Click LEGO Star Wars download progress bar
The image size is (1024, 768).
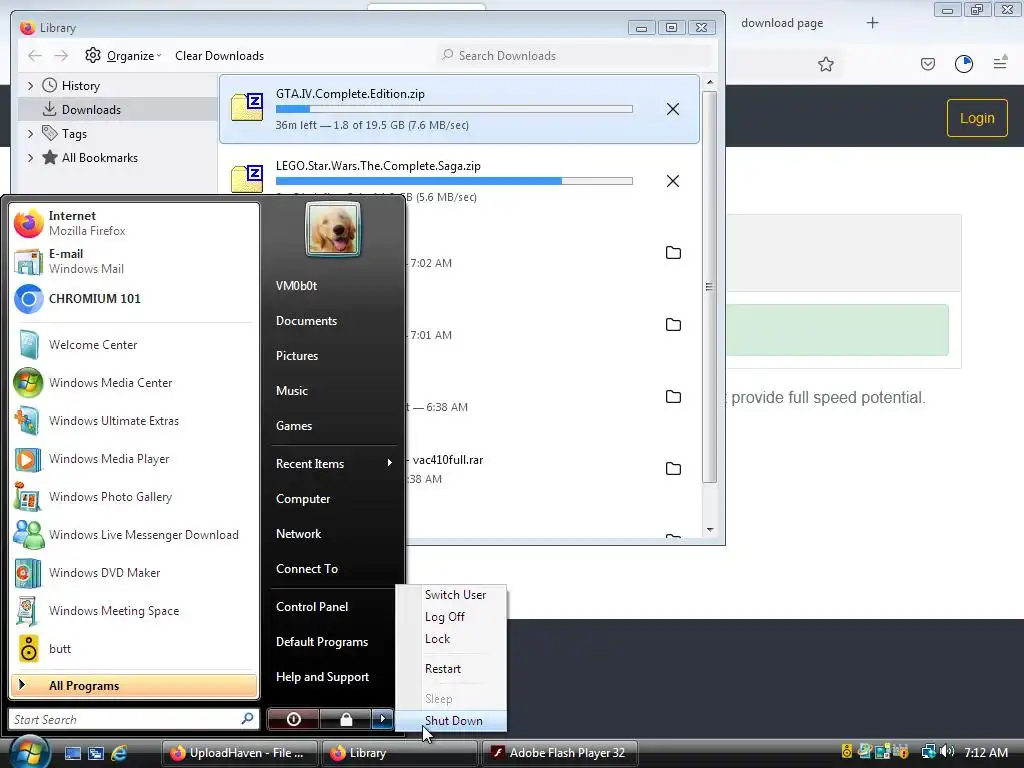(x=454, y=181)
